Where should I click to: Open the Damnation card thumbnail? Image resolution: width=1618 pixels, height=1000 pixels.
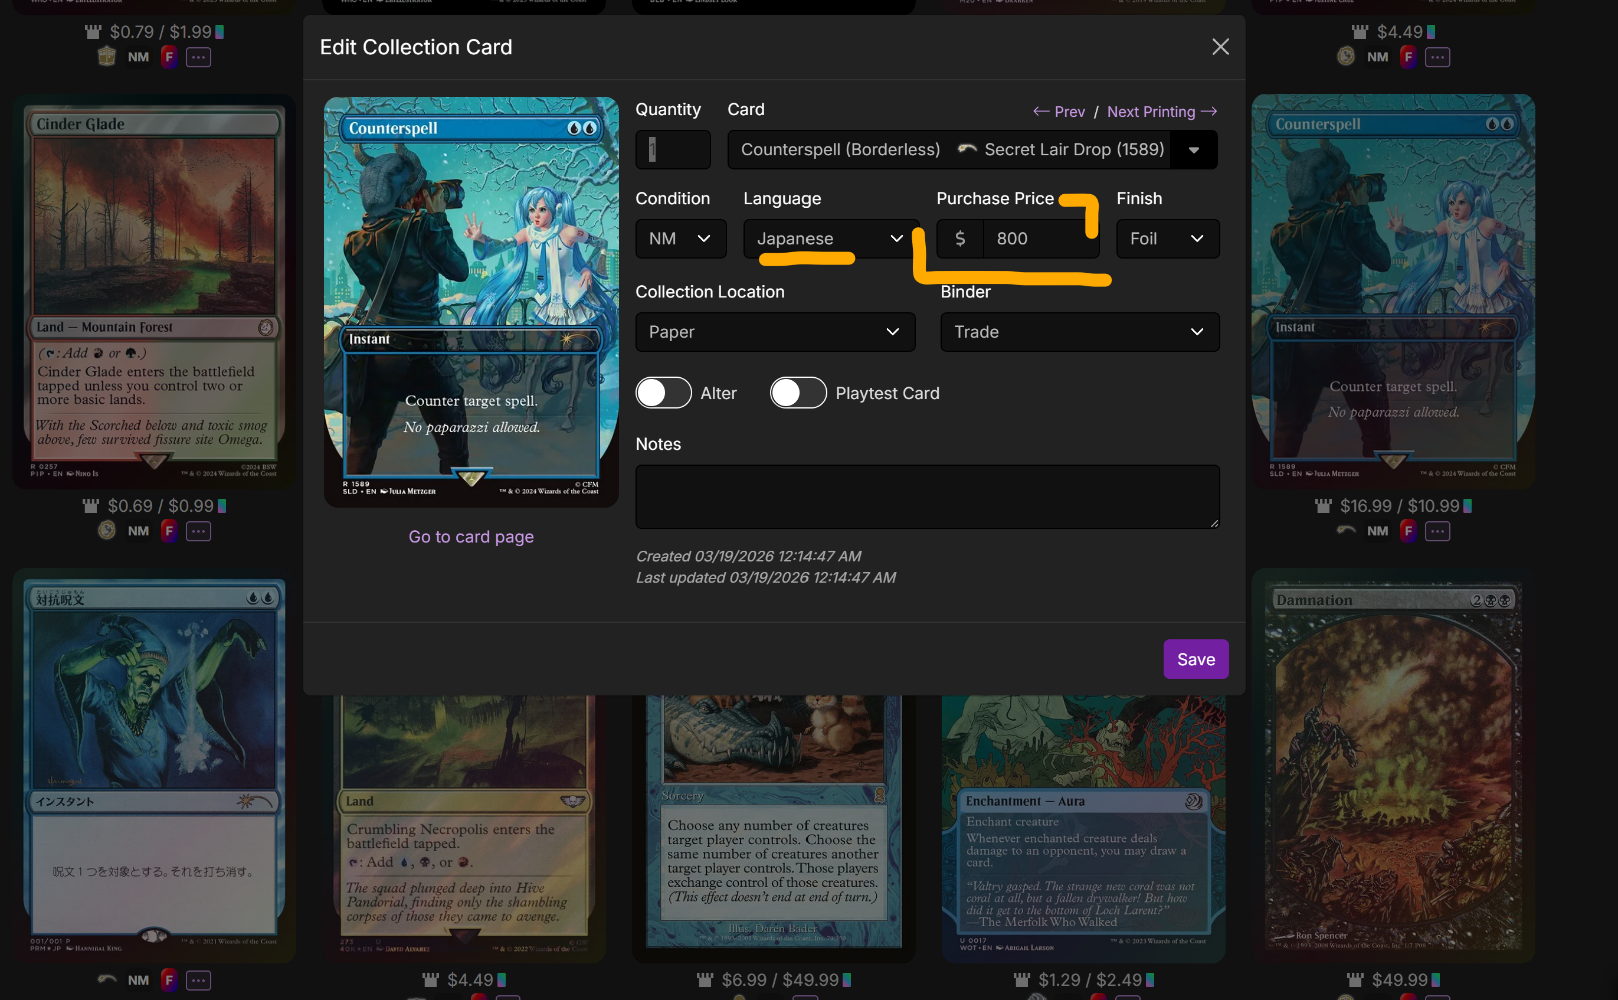[x=1392, y=765]
